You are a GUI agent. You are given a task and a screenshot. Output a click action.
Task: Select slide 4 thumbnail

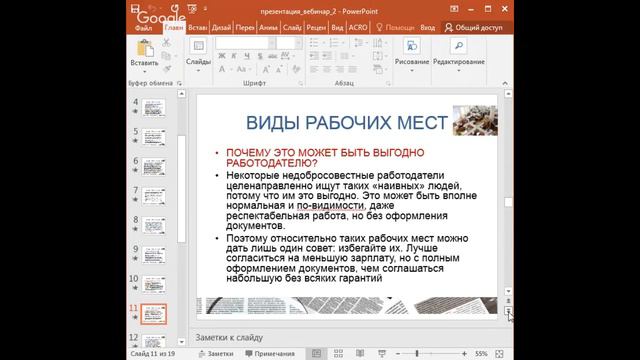tap(154, 108)
